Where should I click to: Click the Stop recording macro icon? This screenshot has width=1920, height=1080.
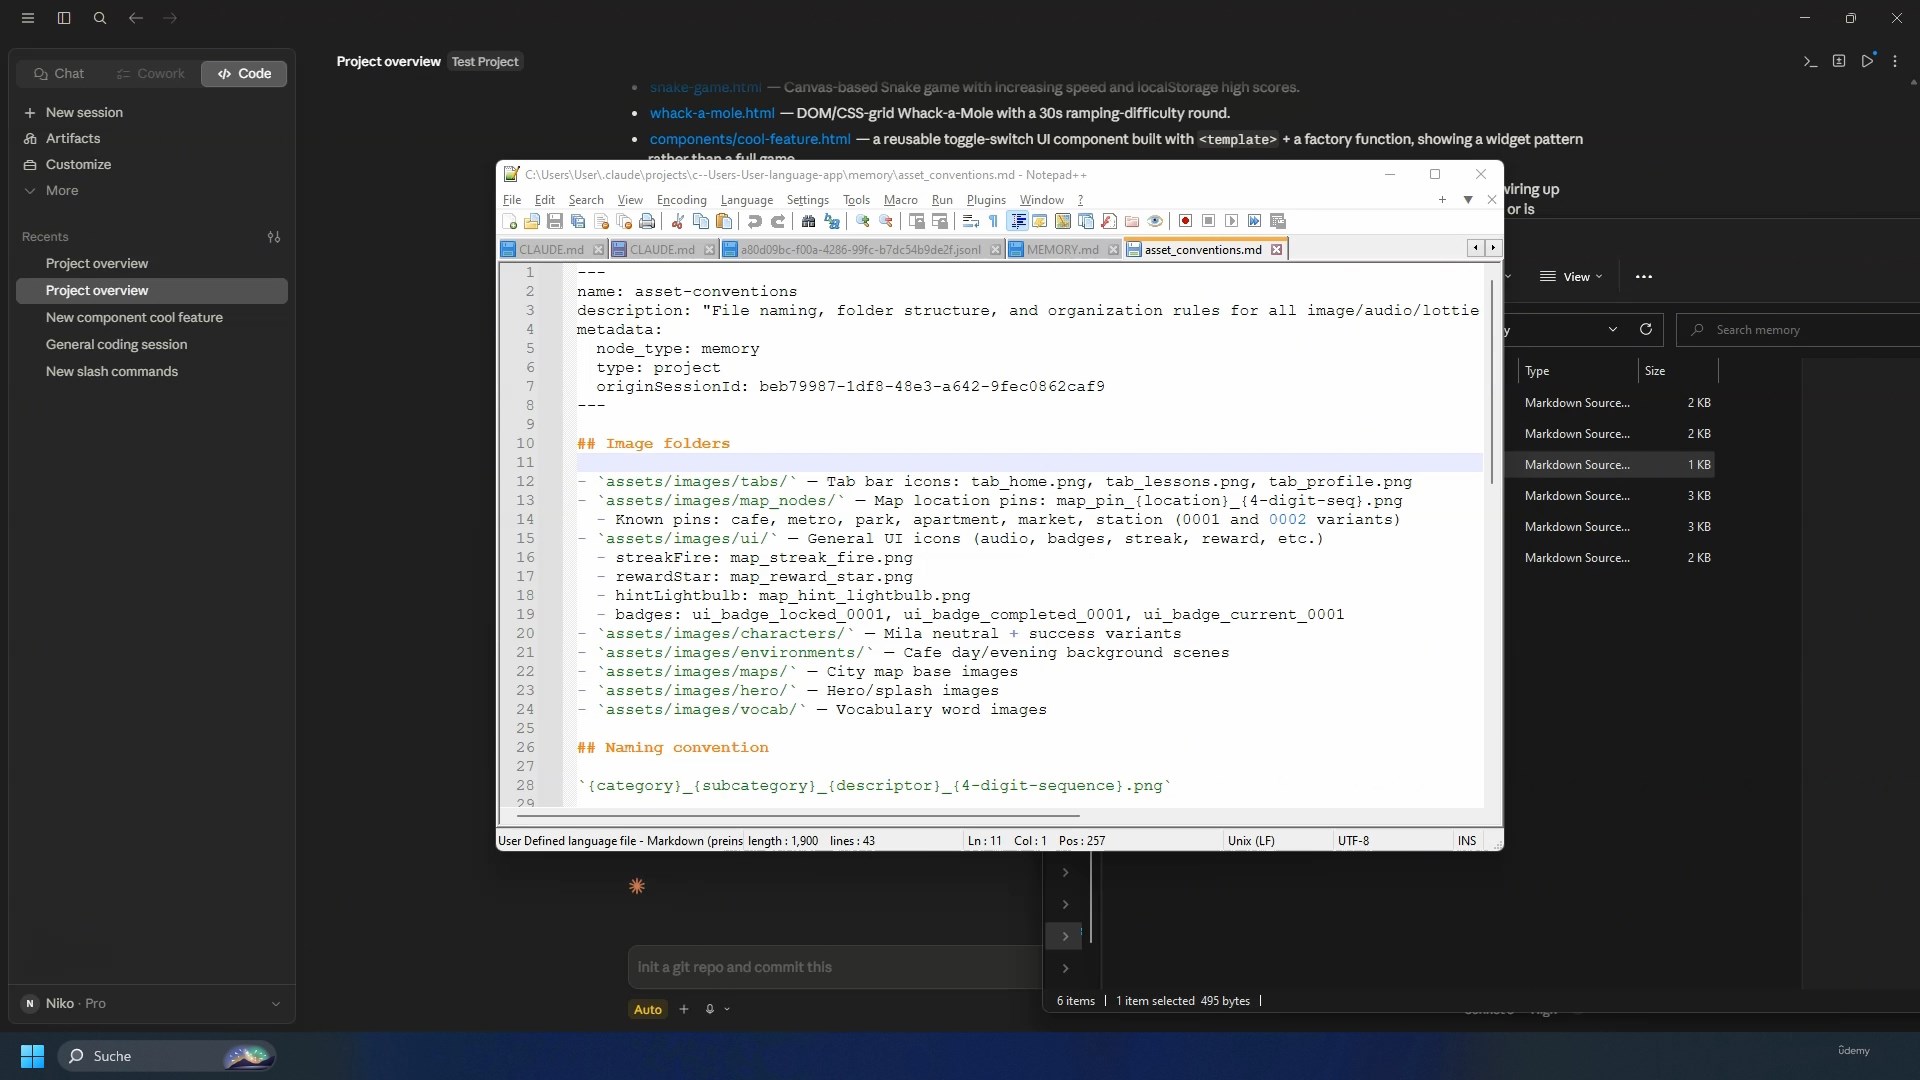tap(1208, 221)
